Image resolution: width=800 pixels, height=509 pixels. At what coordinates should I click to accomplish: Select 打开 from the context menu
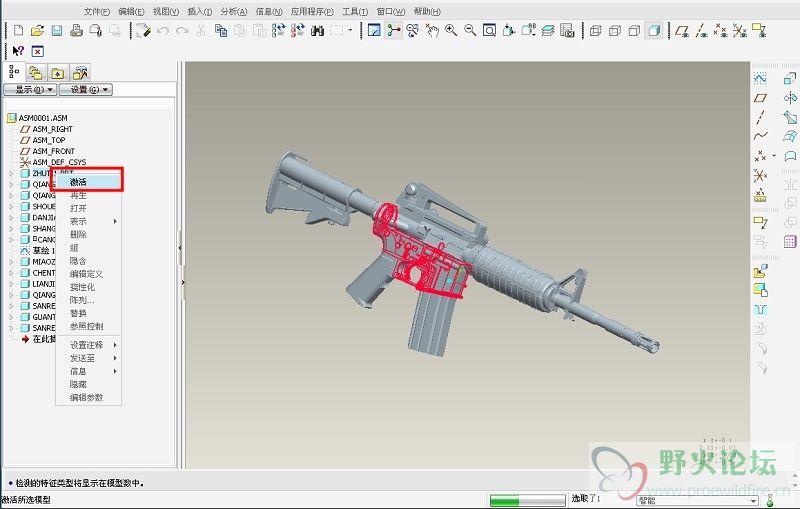click(x=78, y=208)
